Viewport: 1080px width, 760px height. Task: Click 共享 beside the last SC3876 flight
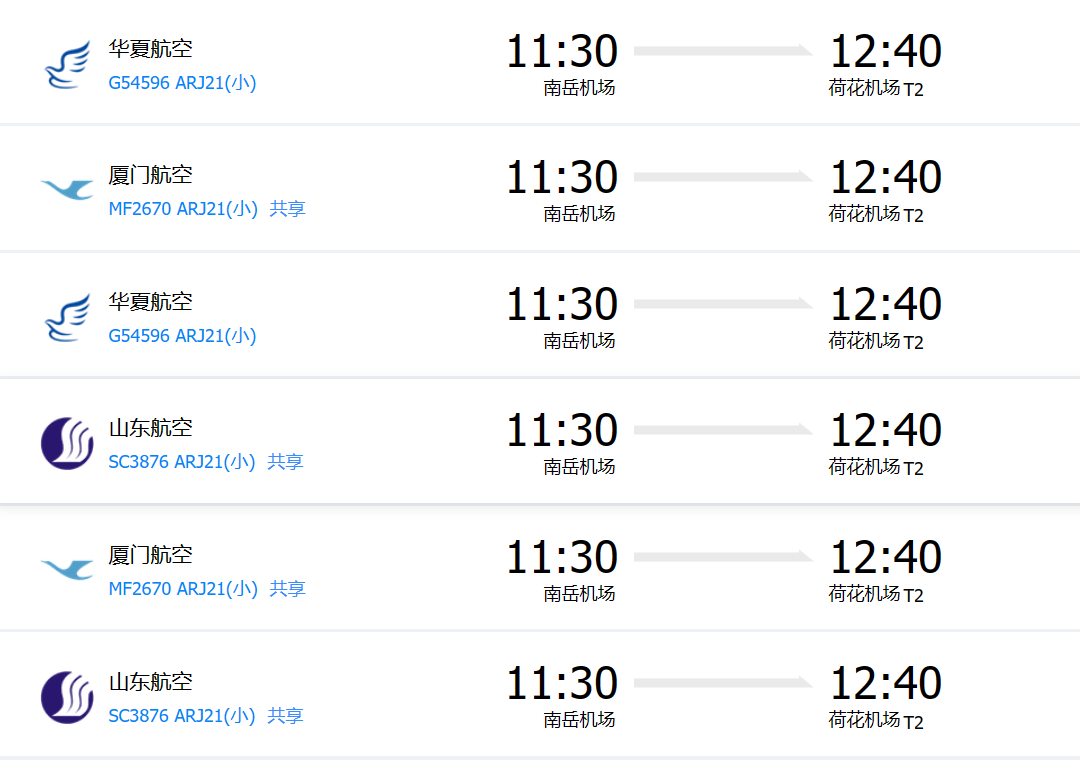[286, 716]
